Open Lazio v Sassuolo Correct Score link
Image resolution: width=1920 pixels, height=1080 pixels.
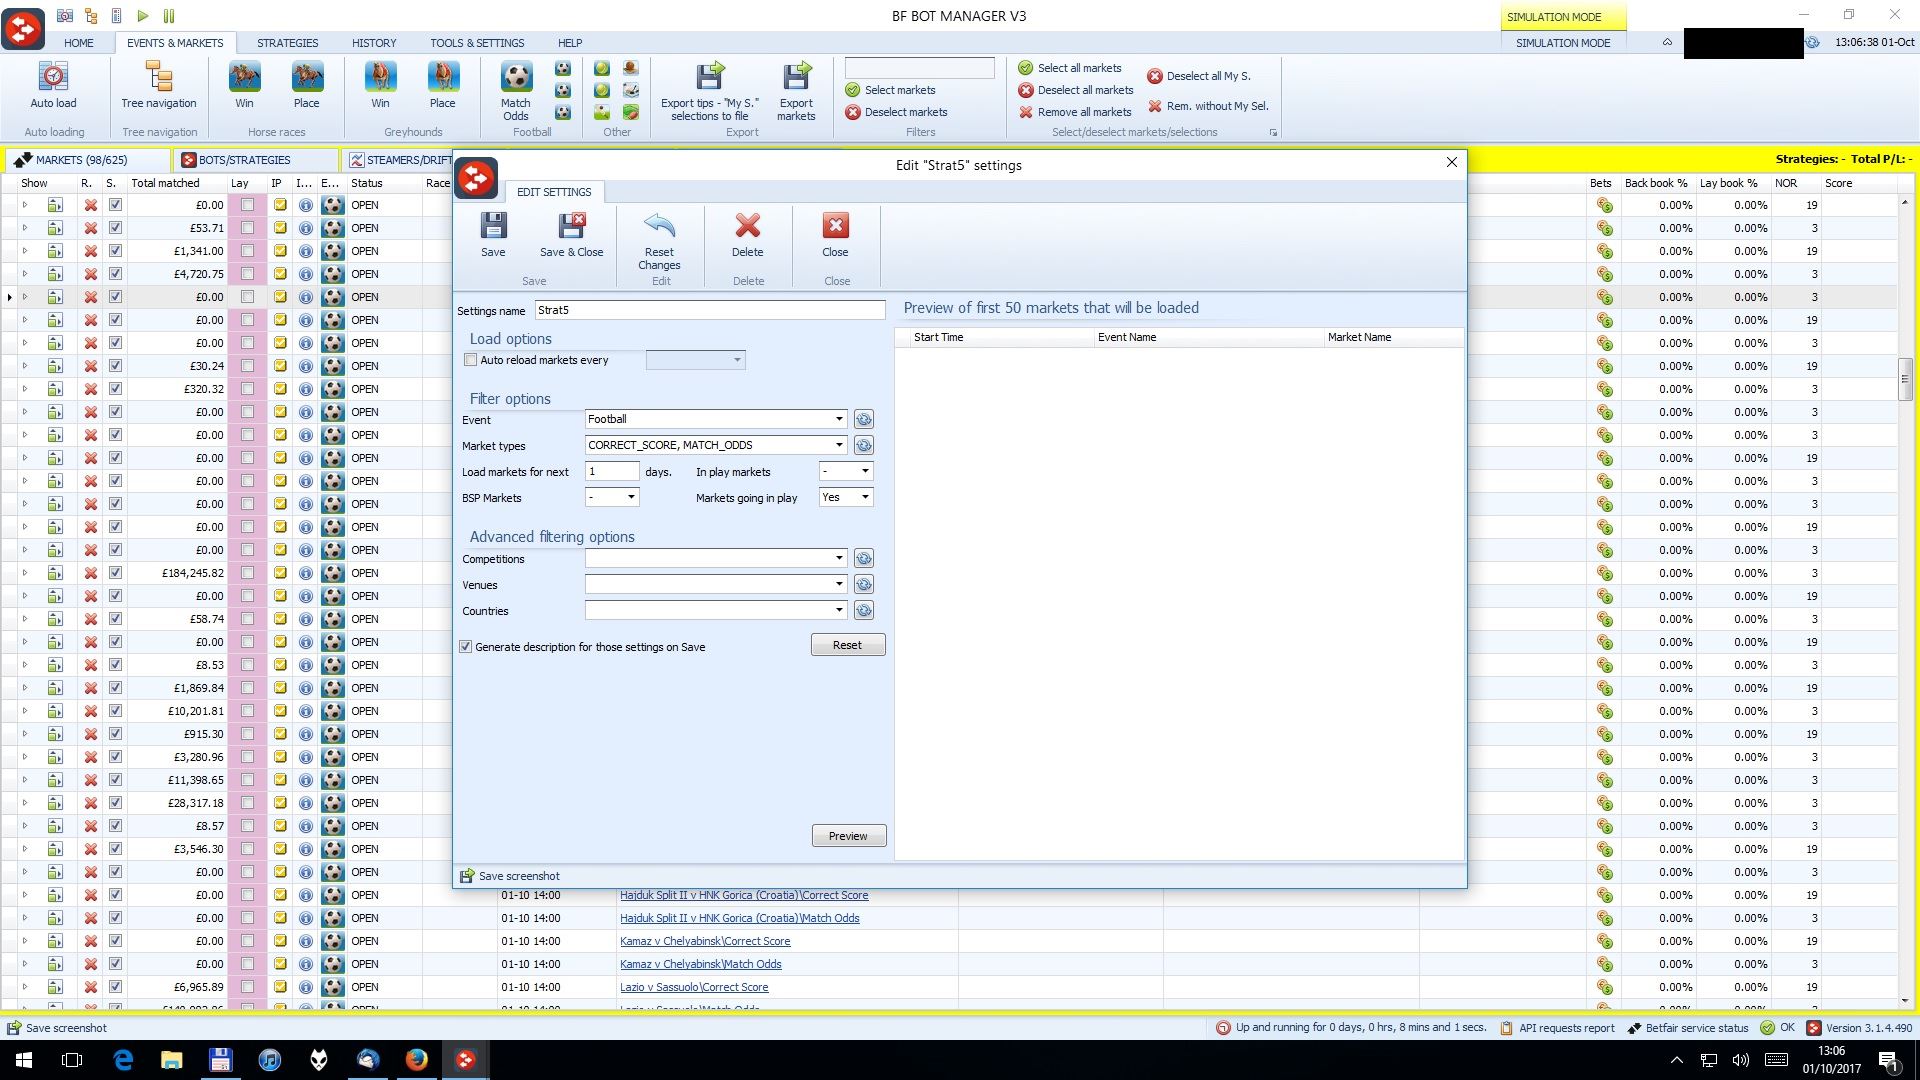pyautogui.click(x=694, y=987)
